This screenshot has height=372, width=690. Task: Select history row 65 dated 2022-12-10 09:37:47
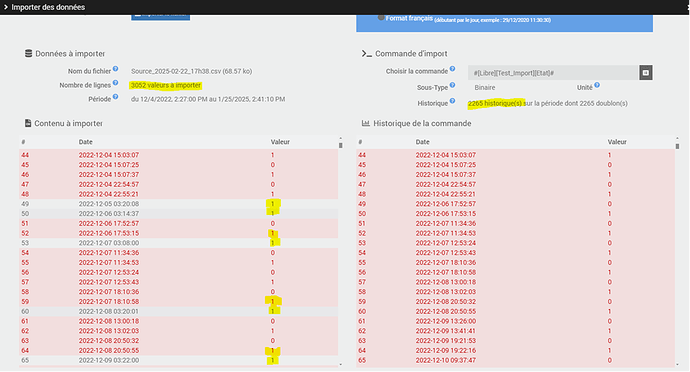(x=515, y=360)
